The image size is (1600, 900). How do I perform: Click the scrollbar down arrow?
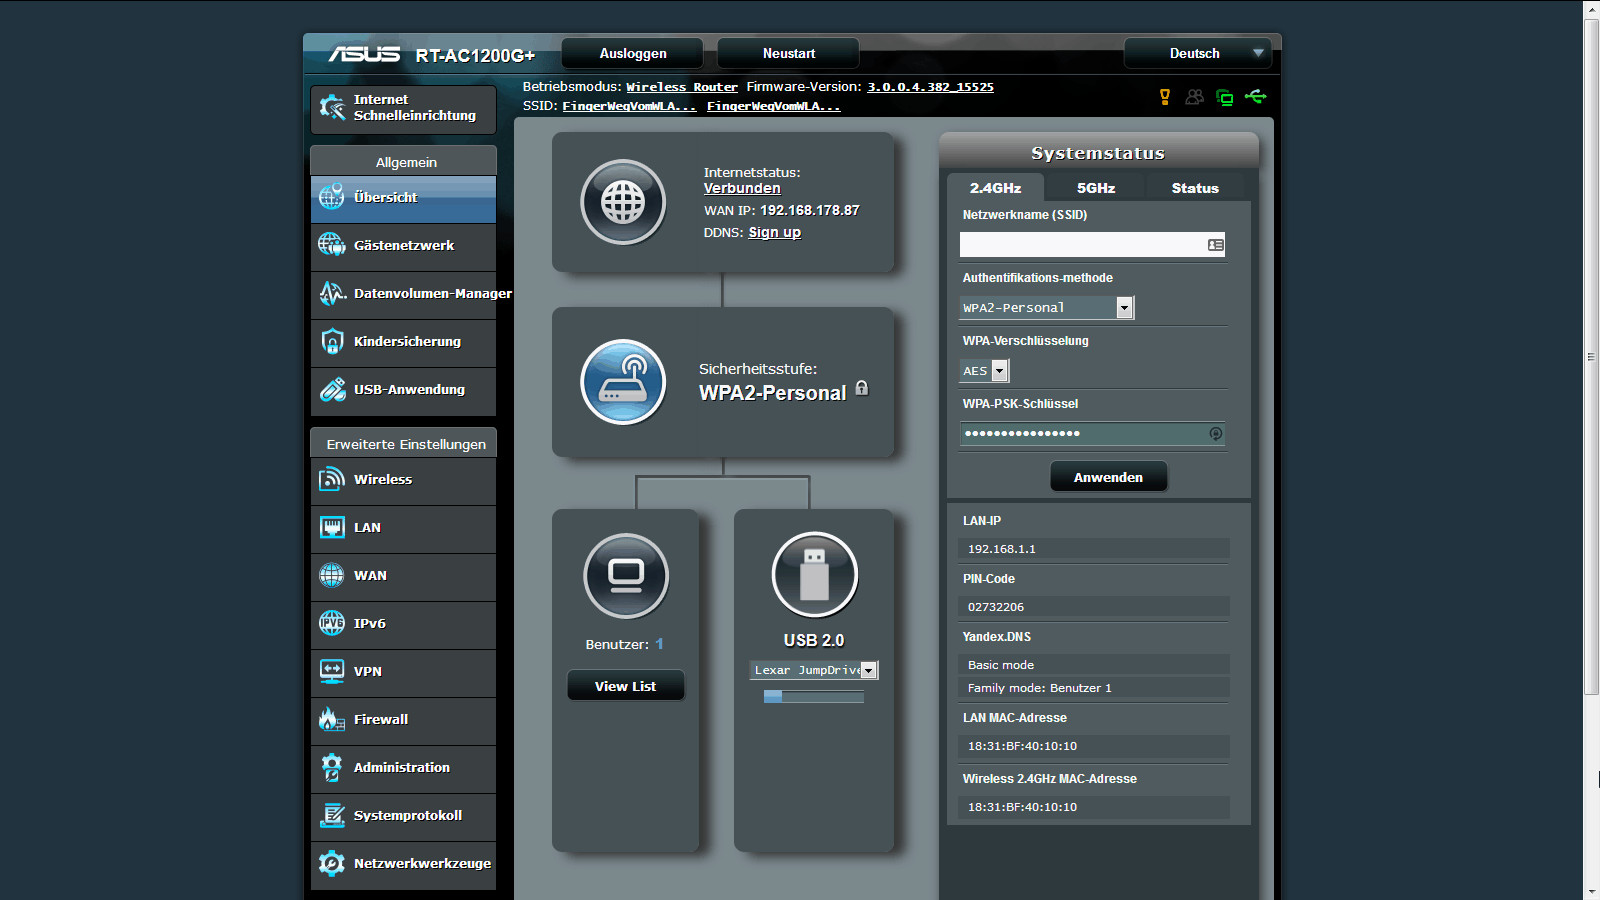pyautogui.click(x=1592, y=891)
